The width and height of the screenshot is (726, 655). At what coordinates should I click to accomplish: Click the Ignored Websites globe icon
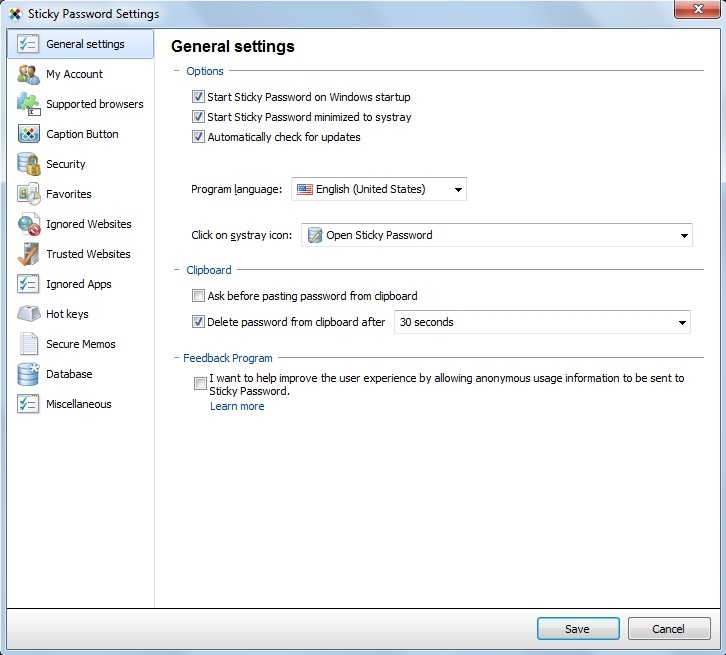point(28,224)
